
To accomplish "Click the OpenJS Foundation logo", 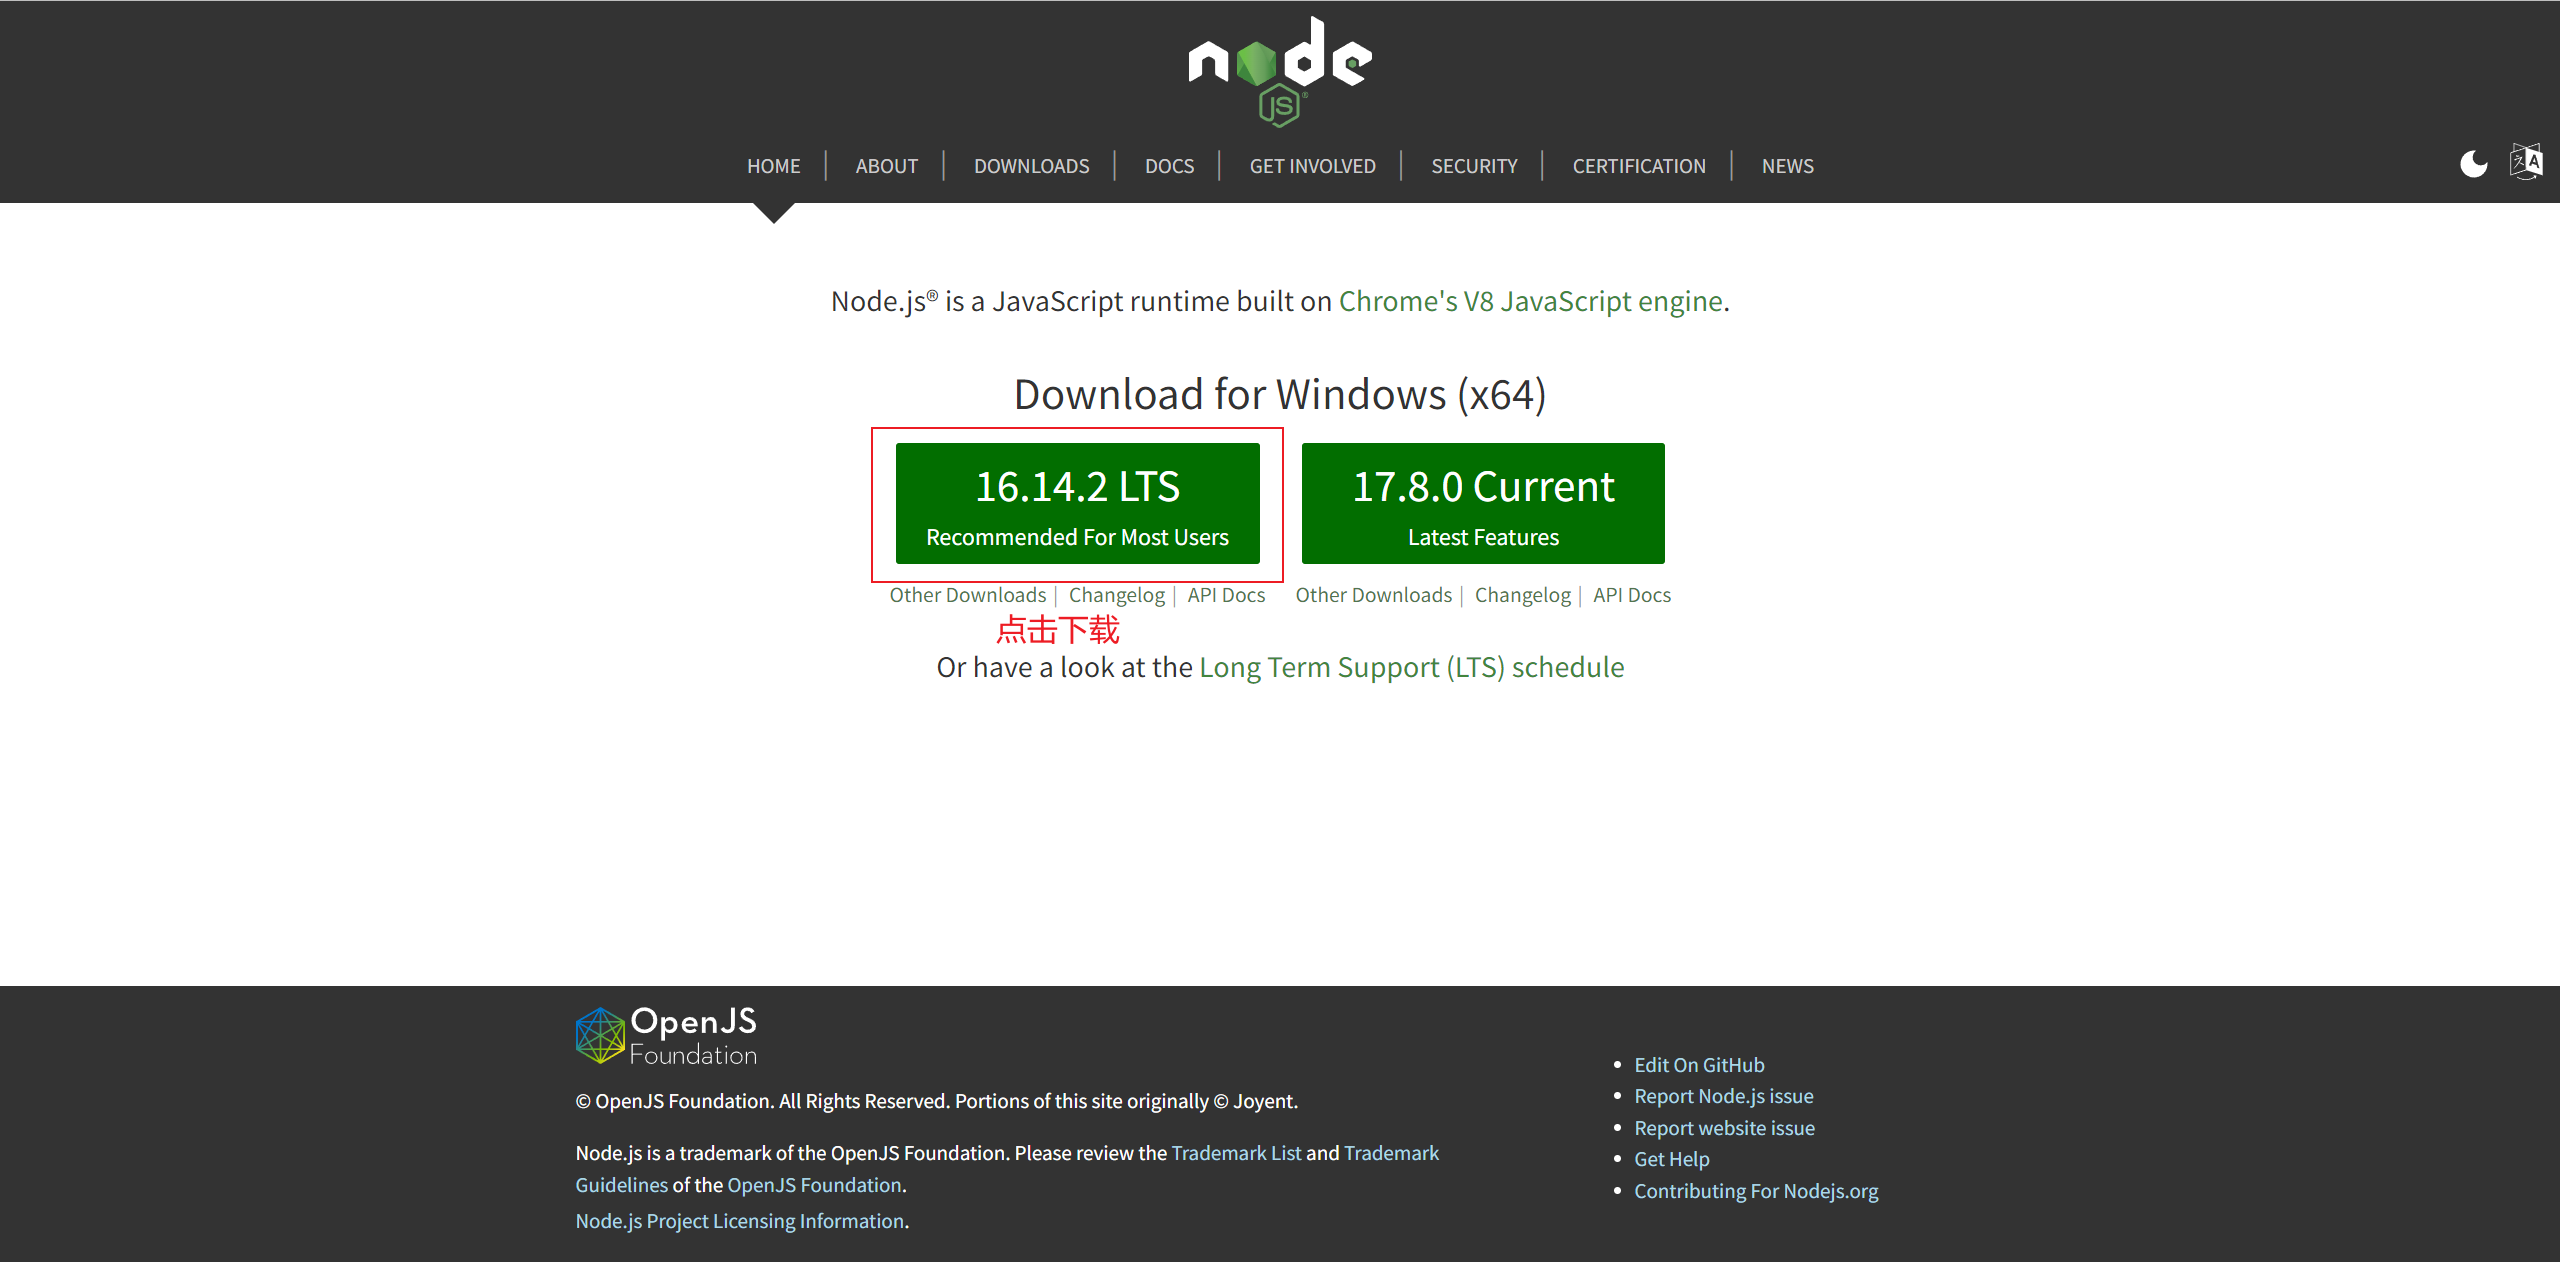I will [666, 1036].
